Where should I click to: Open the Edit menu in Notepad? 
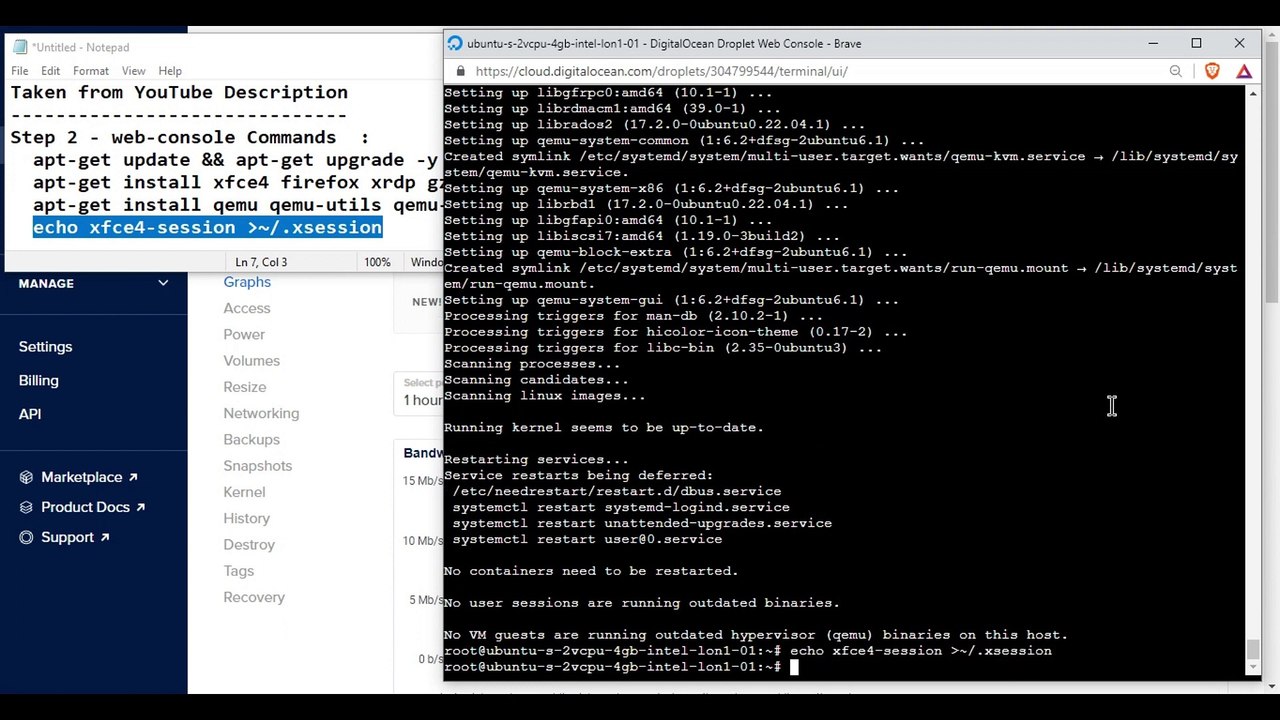tap(50, 71)
